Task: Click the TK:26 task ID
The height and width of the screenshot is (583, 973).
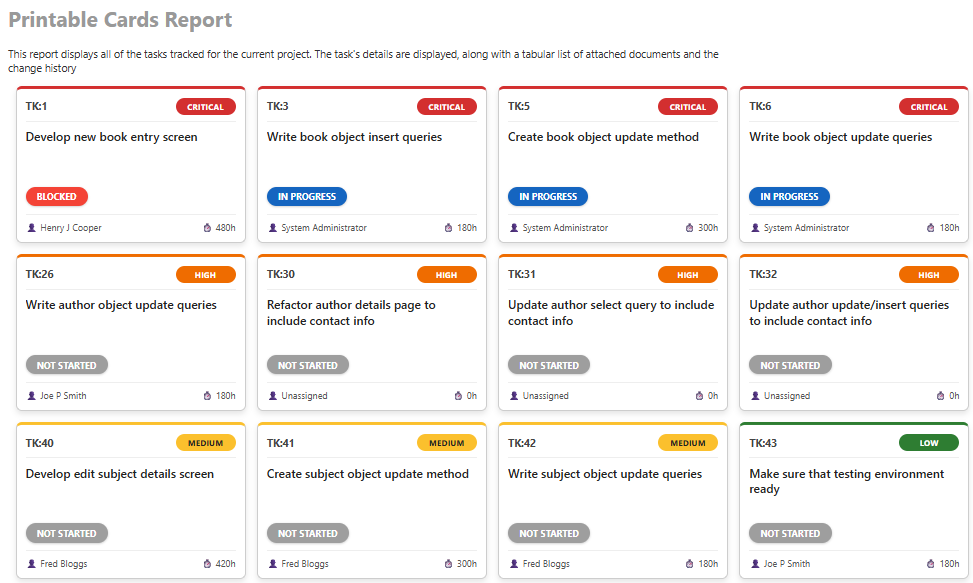Action: 40,274
